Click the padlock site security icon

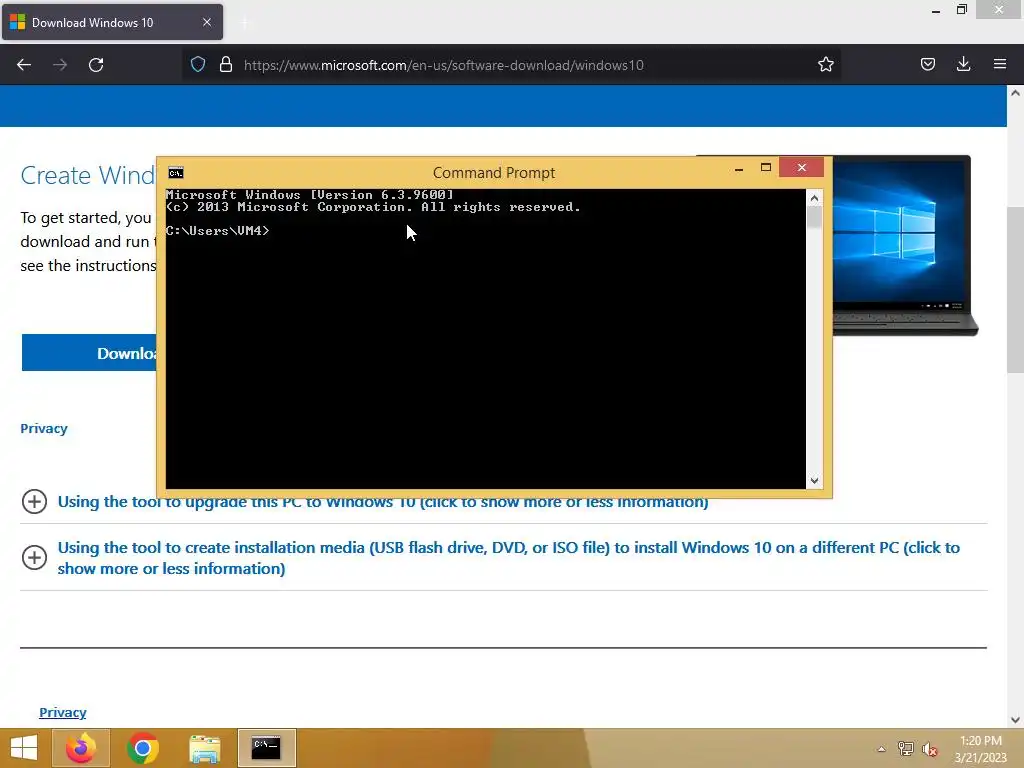(x=226, y=64)
